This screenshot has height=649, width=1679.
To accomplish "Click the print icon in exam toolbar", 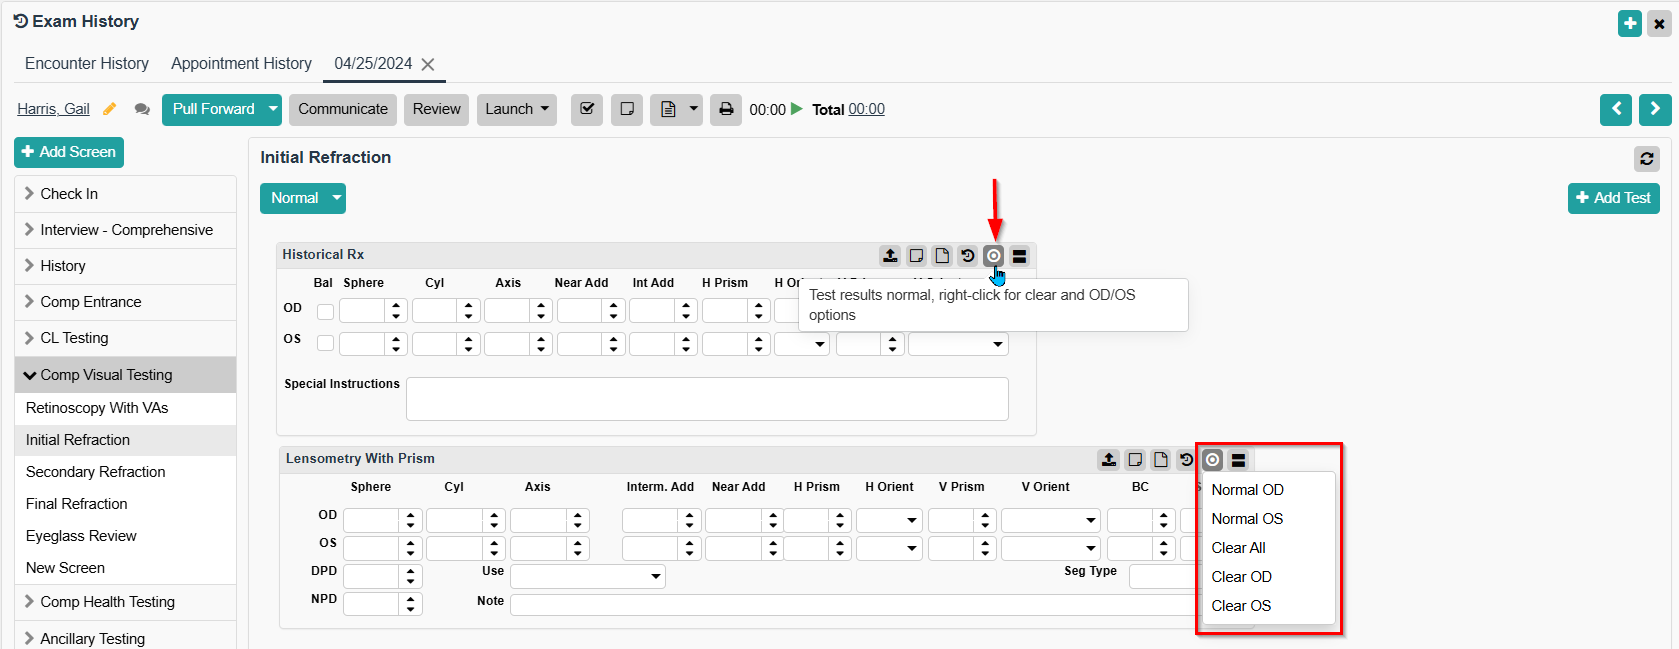I will click(726, 109).
